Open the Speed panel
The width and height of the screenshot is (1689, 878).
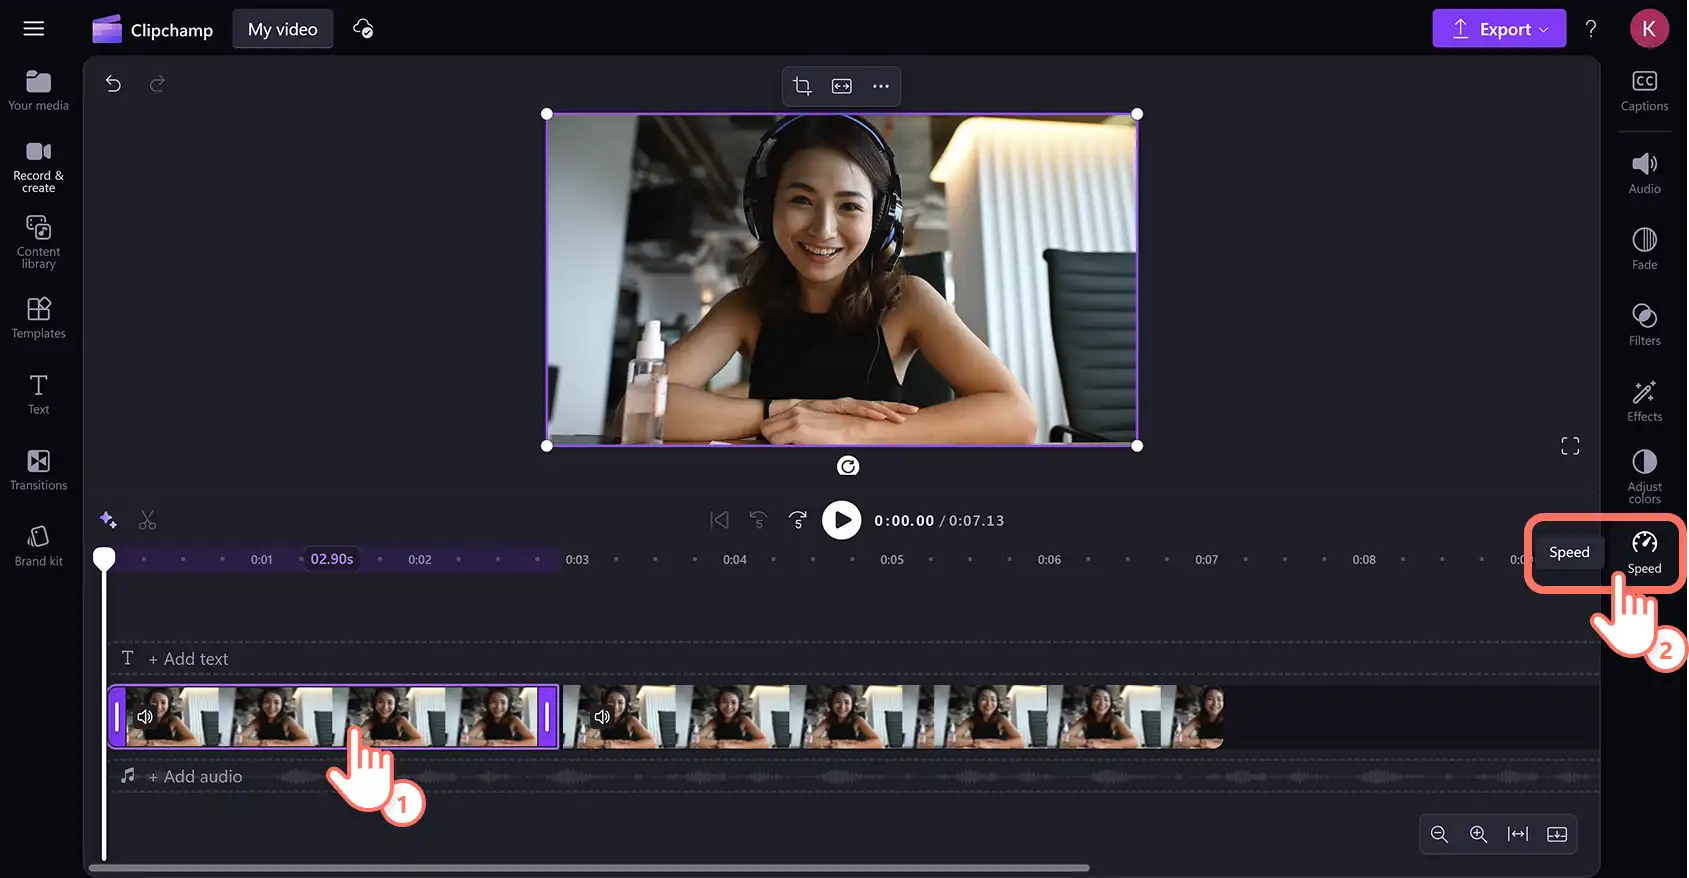[1644, 552]
